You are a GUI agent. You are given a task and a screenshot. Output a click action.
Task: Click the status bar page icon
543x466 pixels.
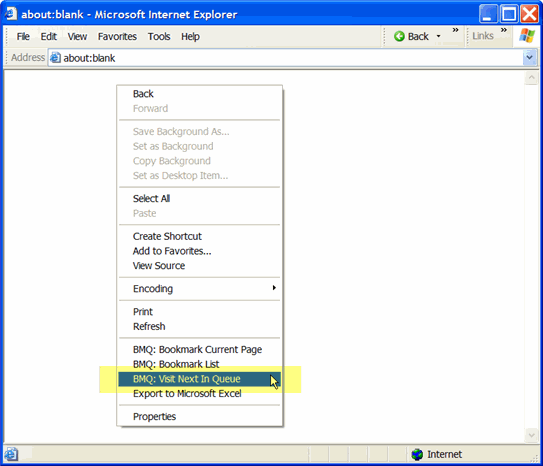(x=11, y=454)
